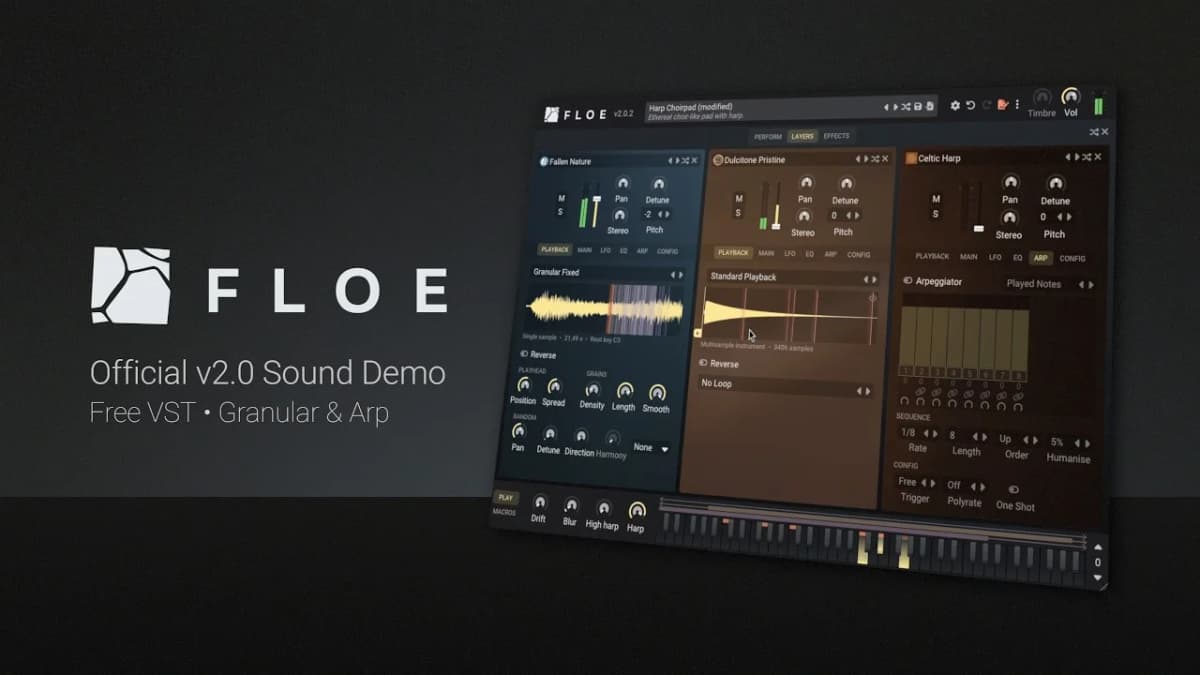Remove the Celtic Harp instrument with X
Screen dimensions: 1200x675
point(1098,157)
